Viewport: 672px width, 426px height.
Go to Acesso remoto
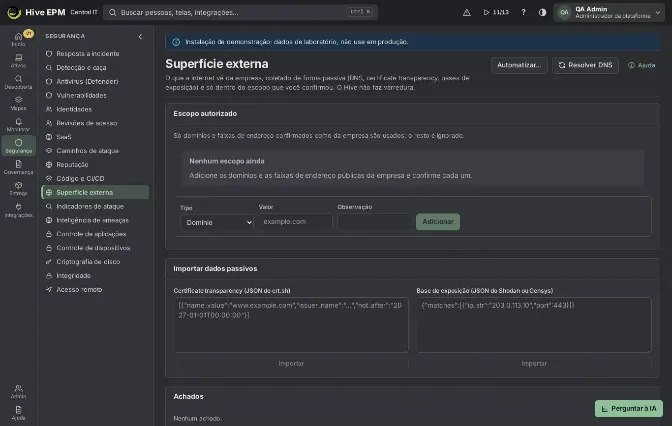[95, 289]
